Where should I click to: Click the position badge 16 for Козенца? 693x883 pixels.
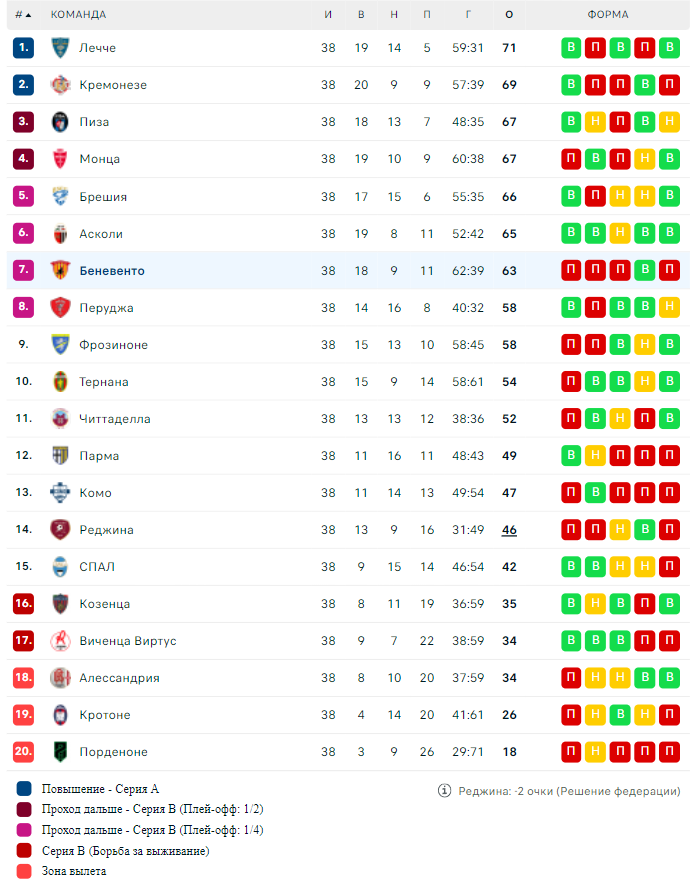pyautogui.click(x=23, y=604)
